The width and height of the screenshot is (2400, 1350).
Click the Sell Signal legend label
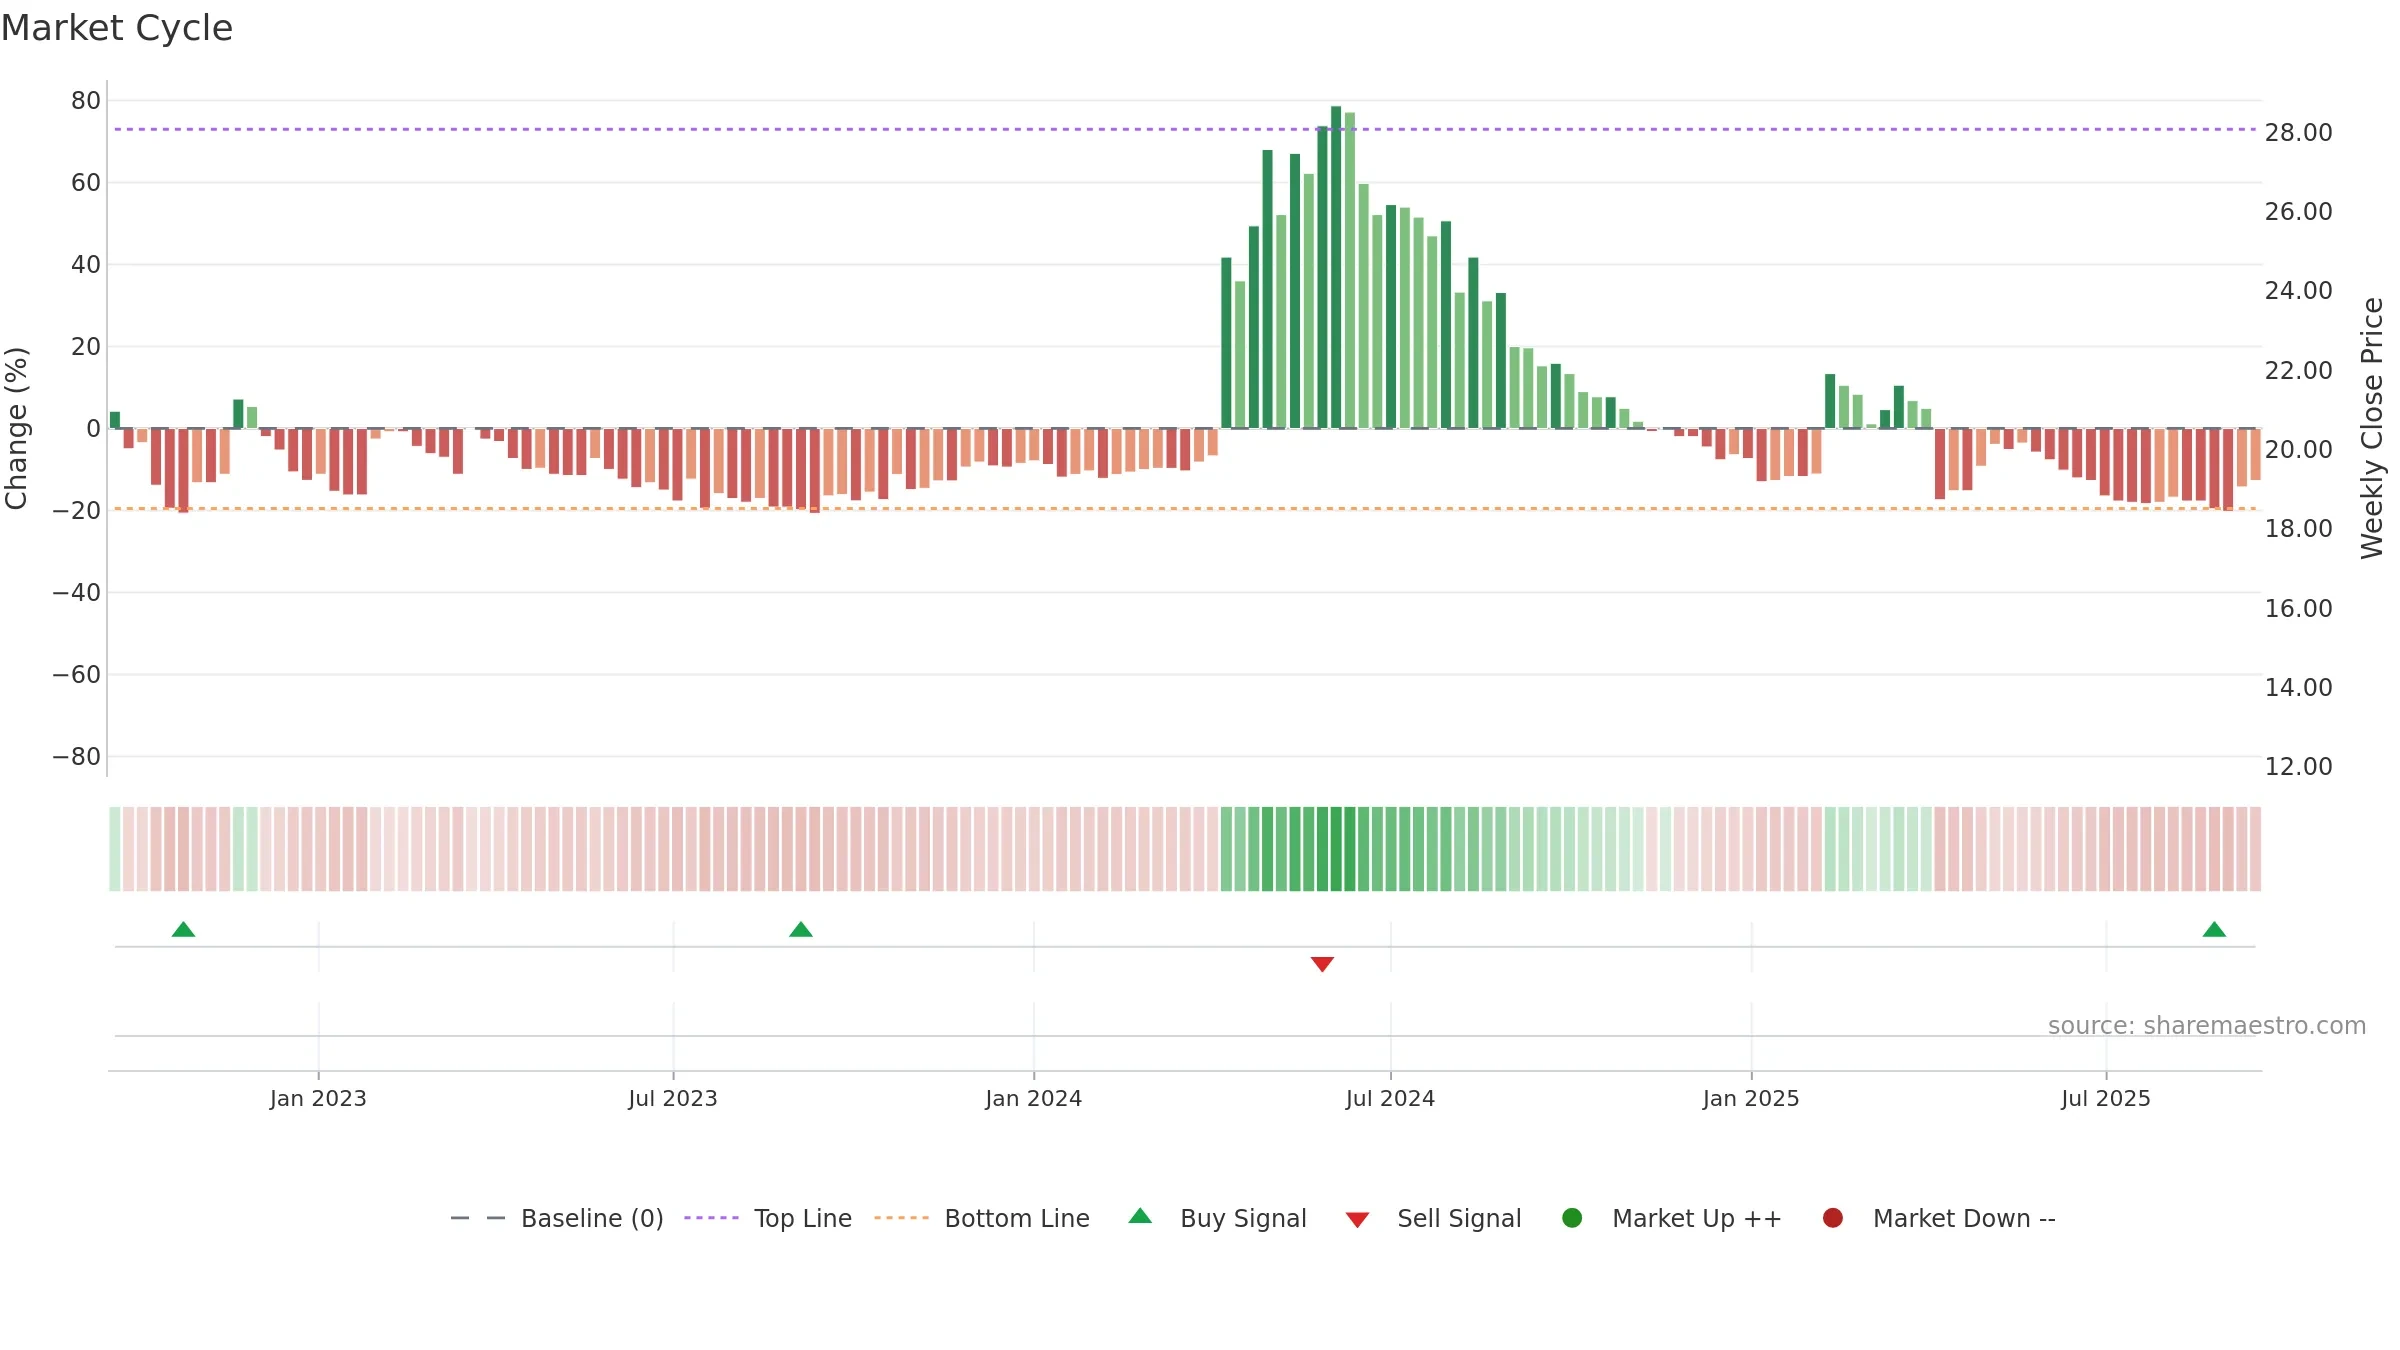[x=1459, y=1219]
